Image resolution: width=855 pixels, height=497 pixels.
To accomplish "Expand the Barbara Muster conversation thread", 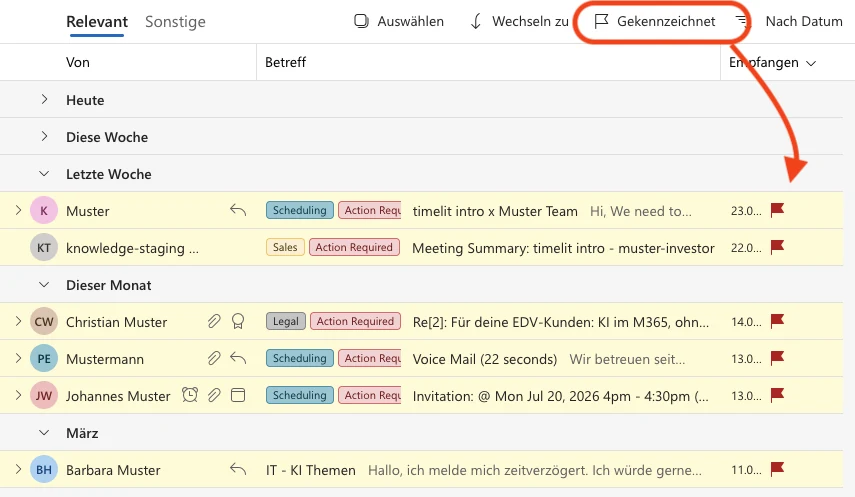I will point(18,469).
